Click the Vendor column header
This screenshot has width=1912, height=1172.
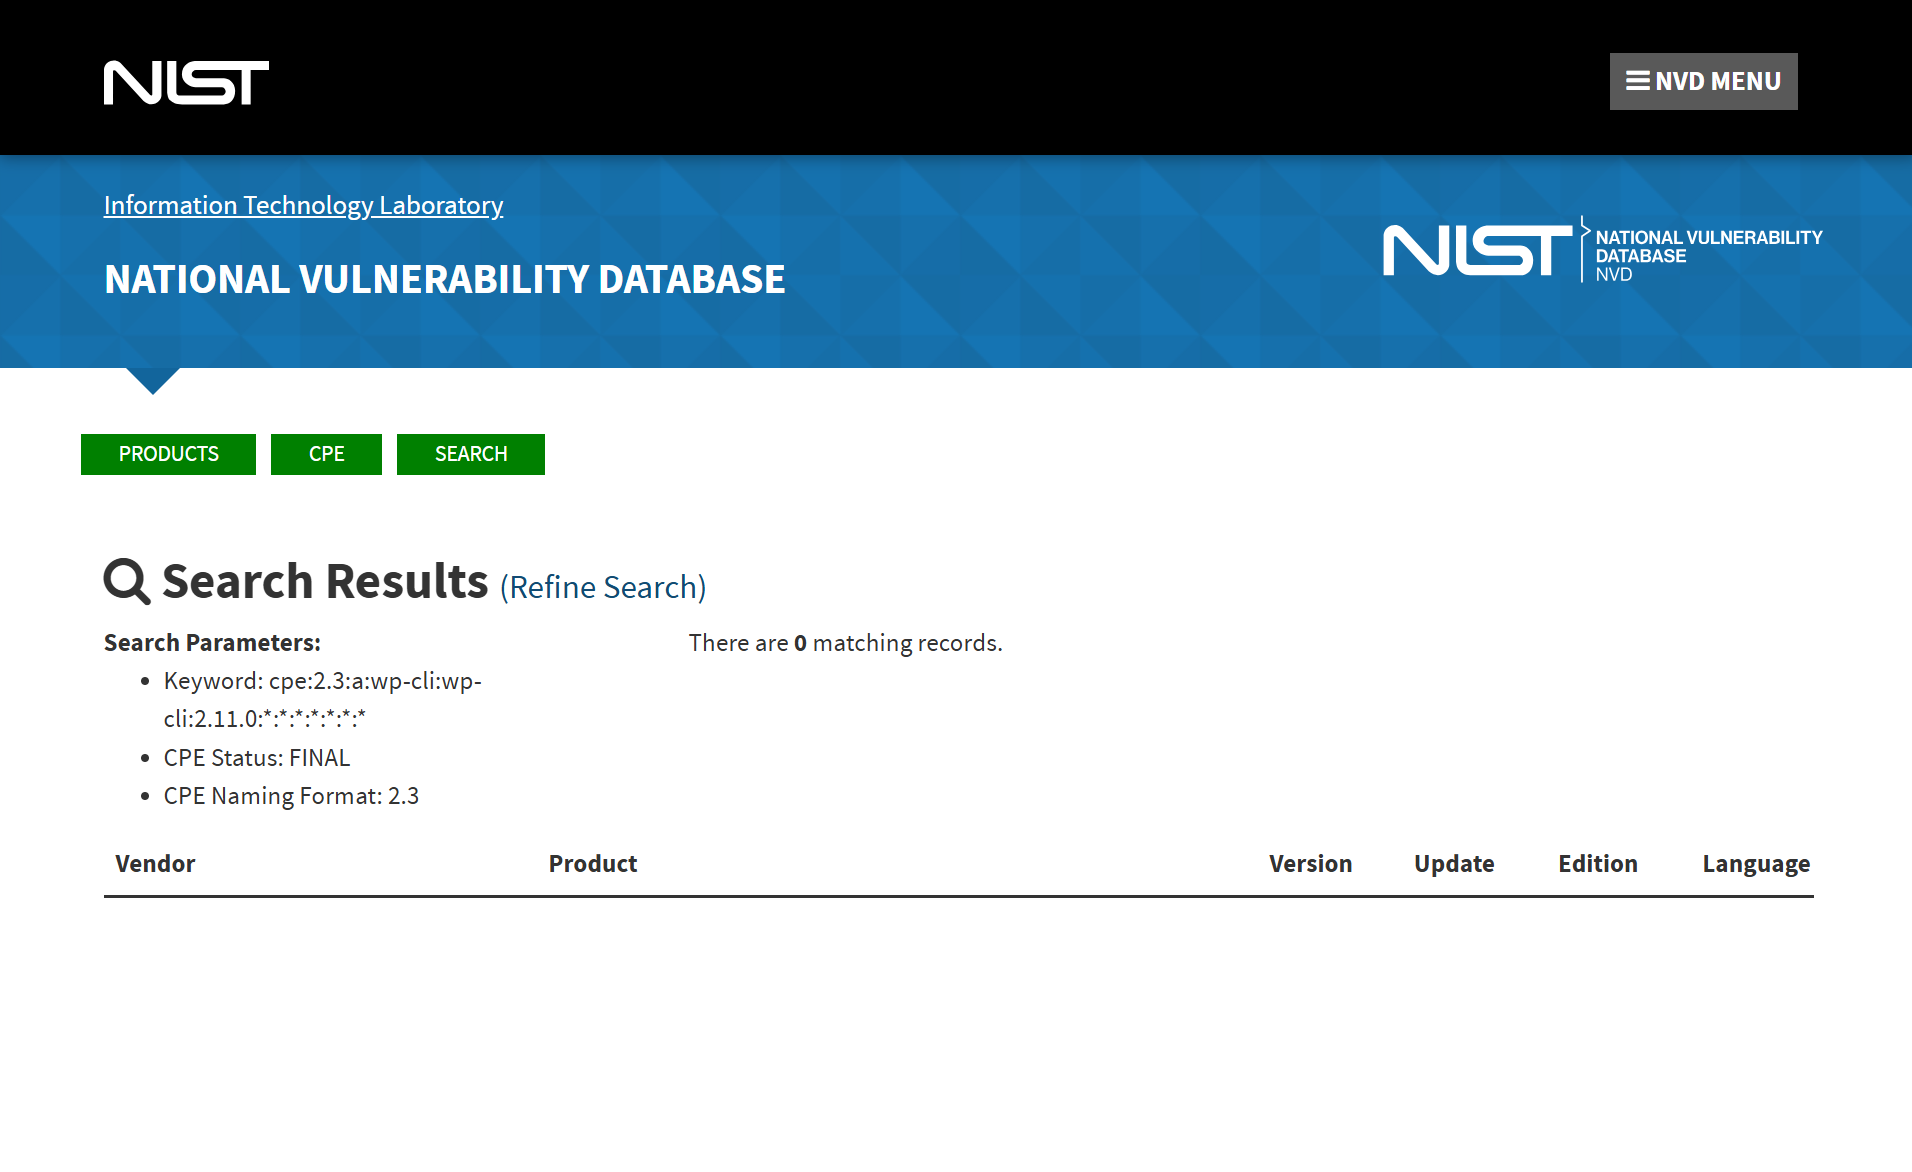coord(155,864)
